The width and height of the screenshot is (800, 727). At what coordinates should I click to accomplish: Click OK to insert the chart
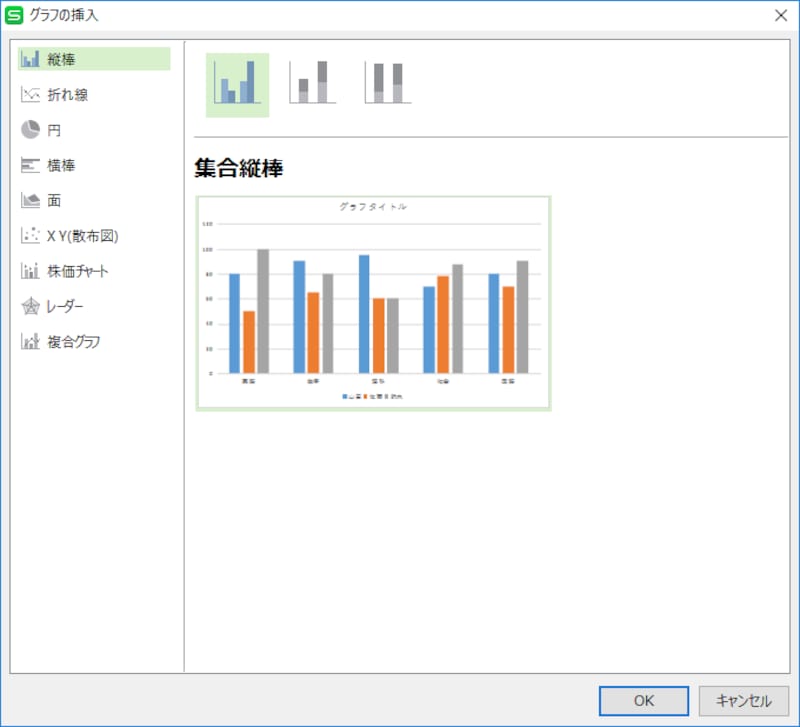tap(643, 701)
